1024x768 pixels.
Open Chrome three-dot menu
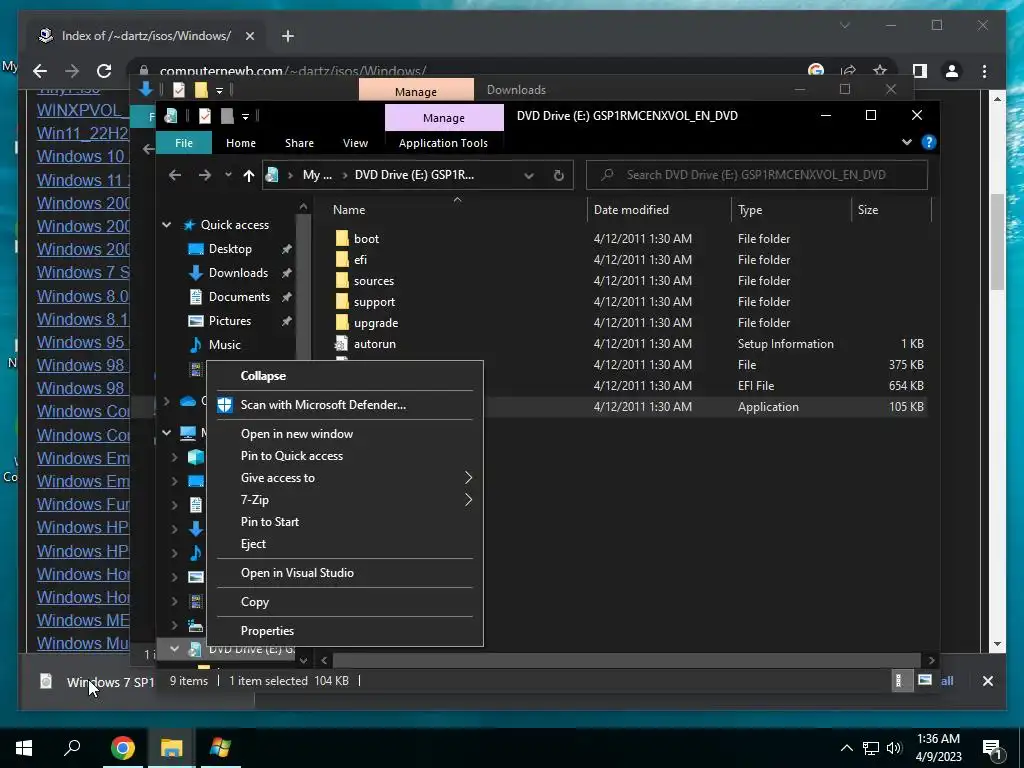984,71
